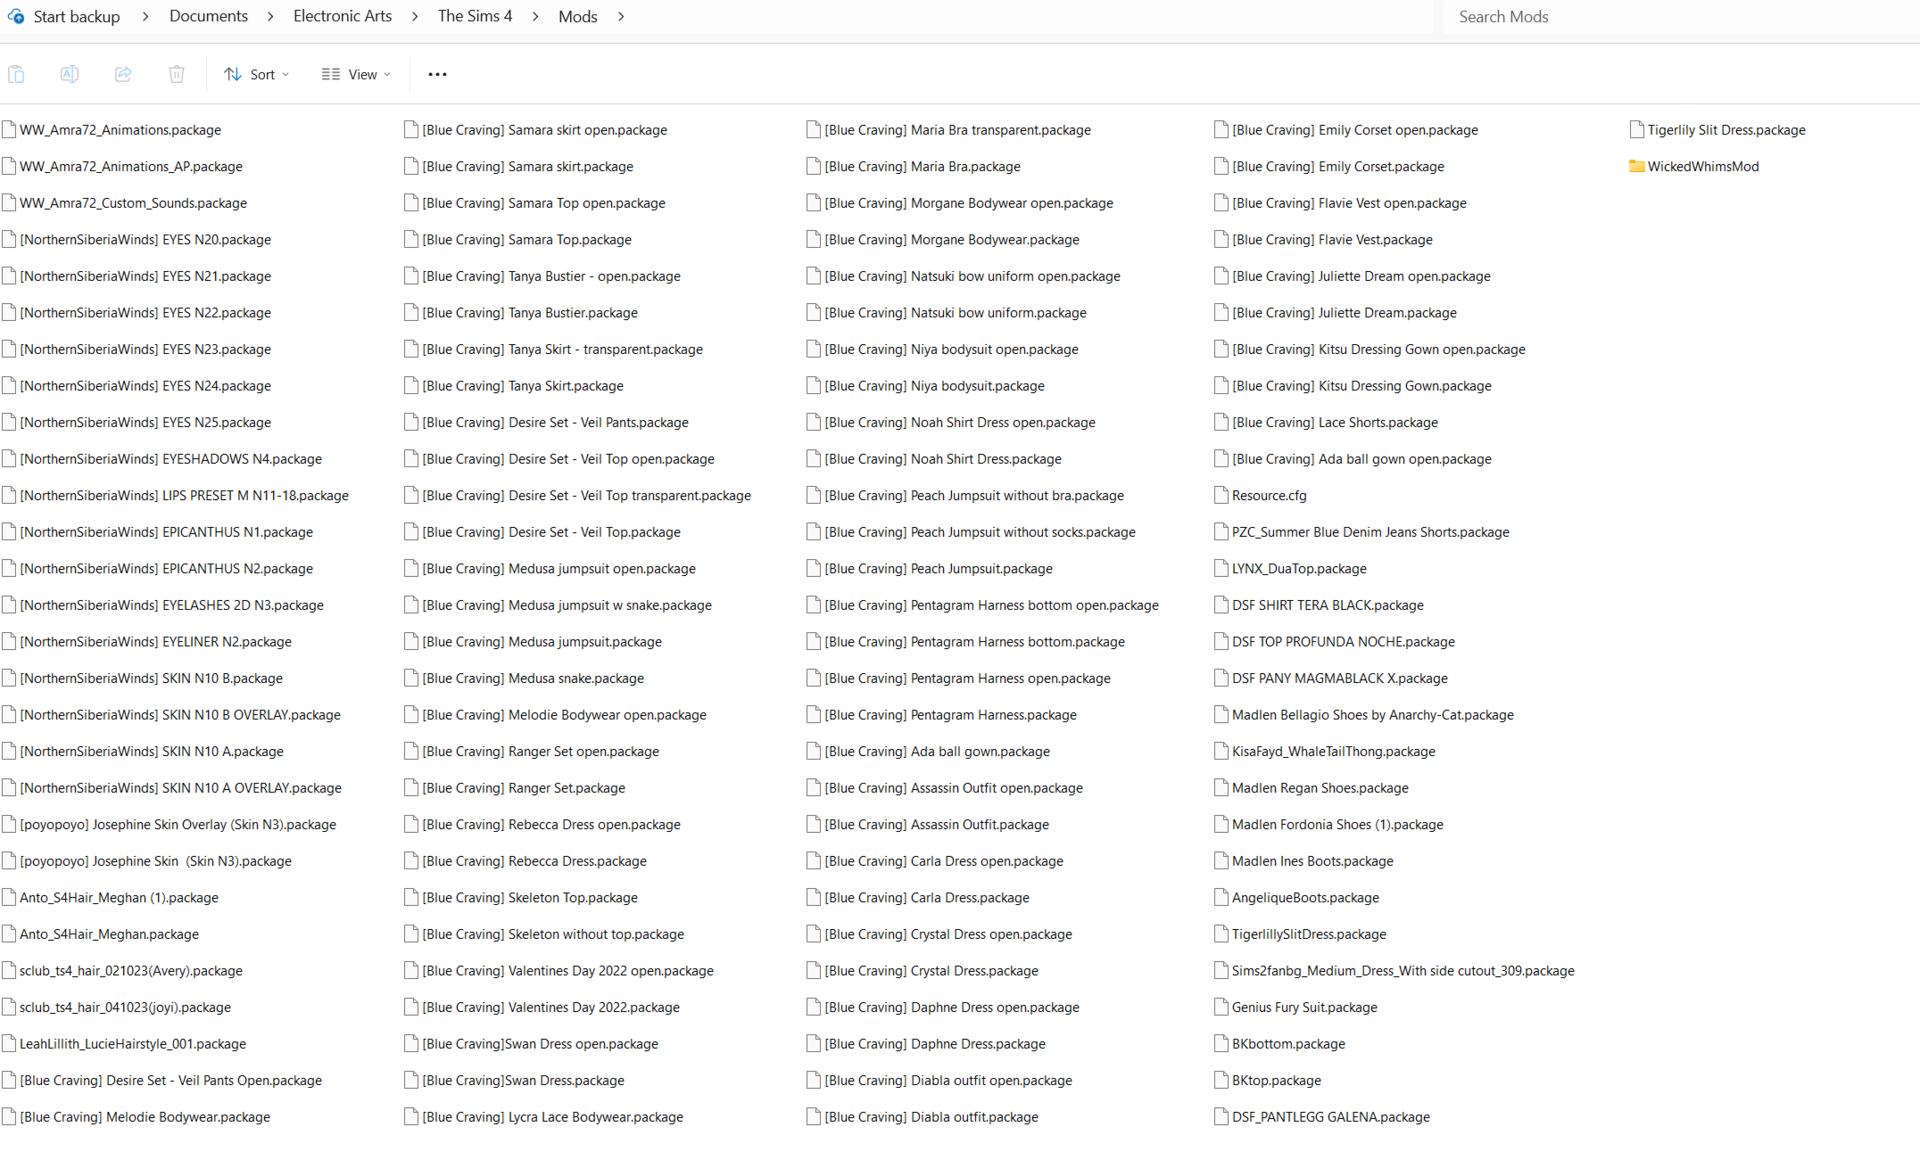Select file icon of LeahLillith_LucieHairstyle_001.package

(9, 1043)
